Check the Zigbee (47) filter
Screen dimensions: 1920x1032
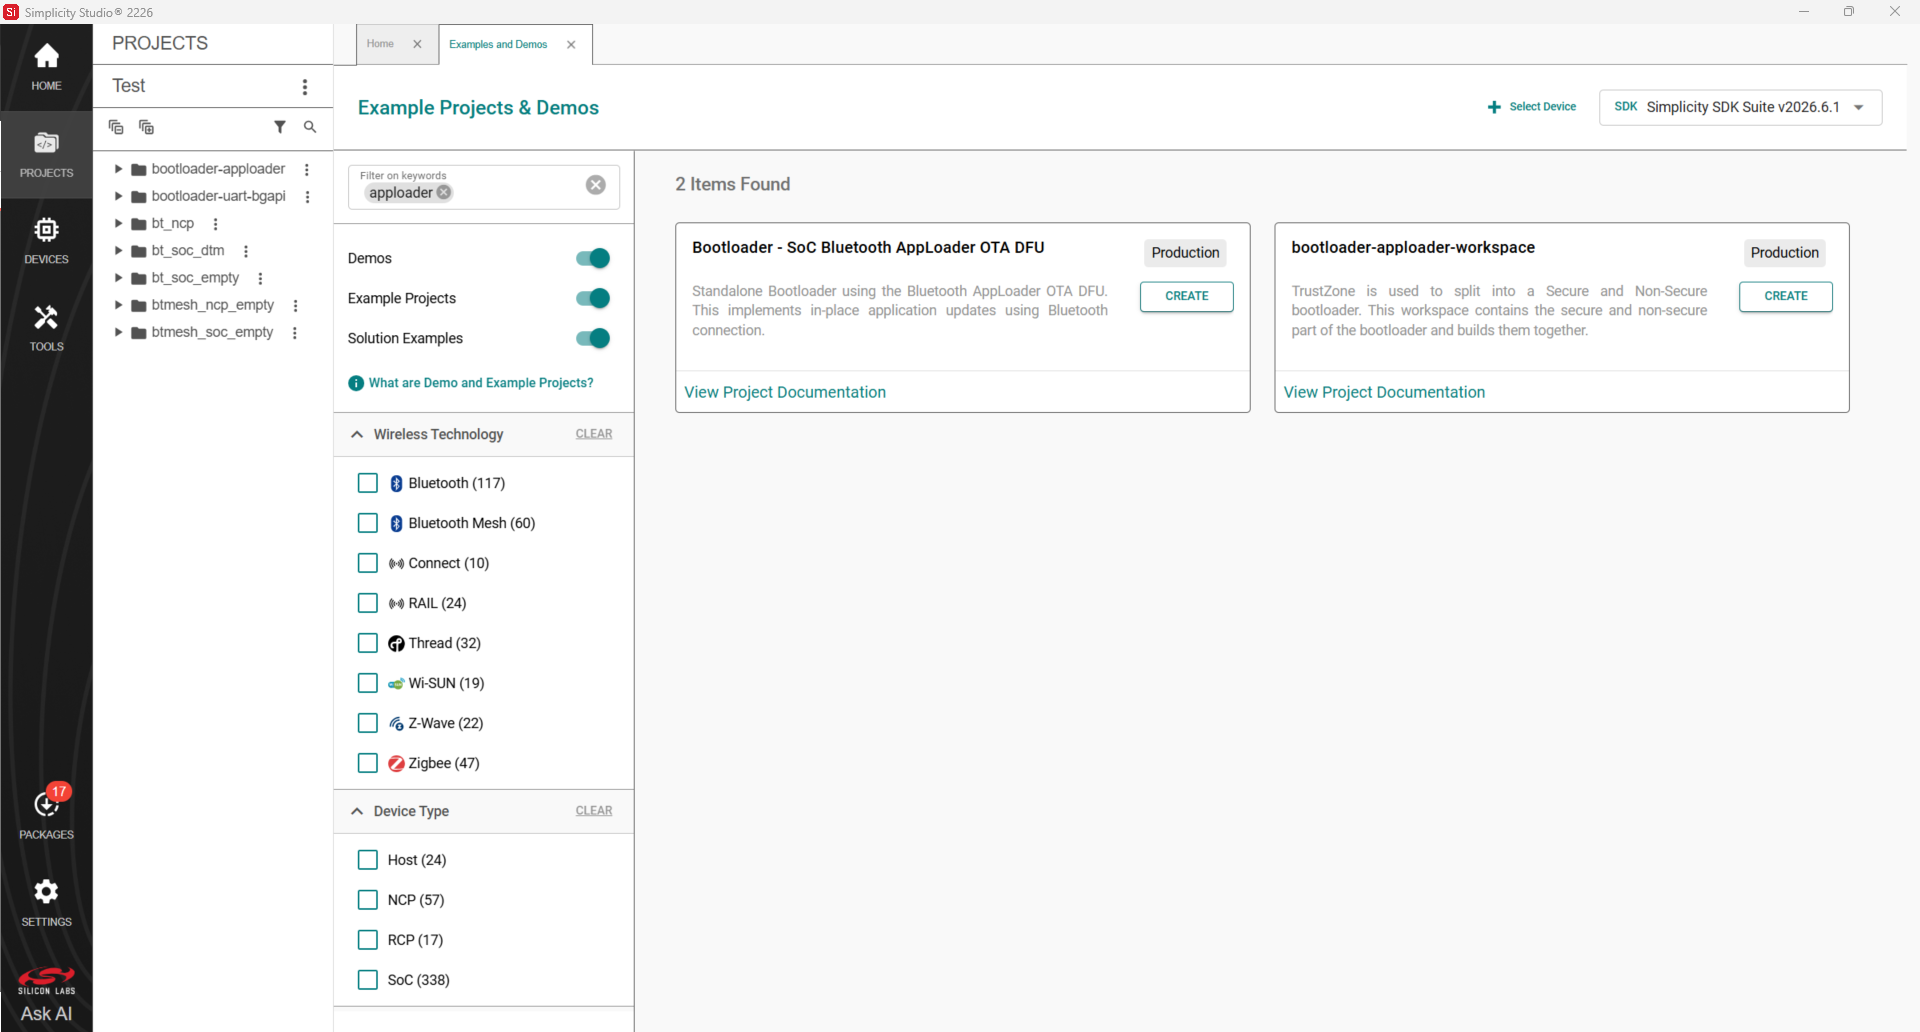(x=368, y=763)
